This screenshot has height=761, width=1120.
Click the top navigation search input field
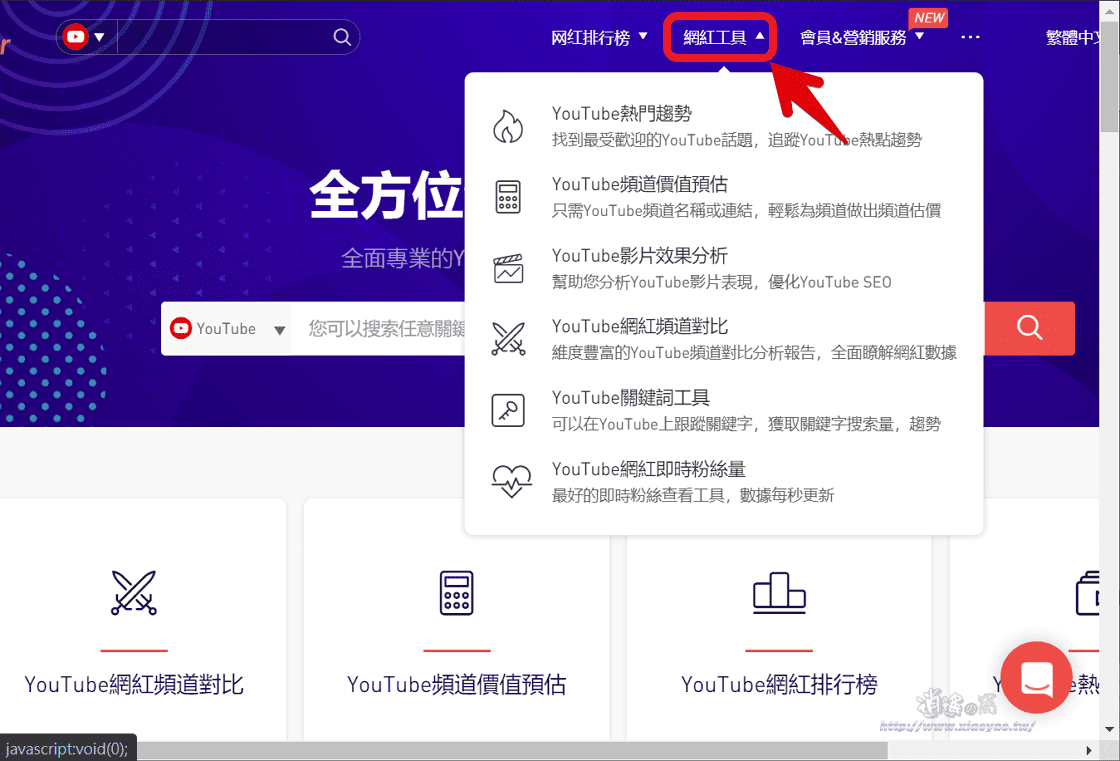(223, 37)
